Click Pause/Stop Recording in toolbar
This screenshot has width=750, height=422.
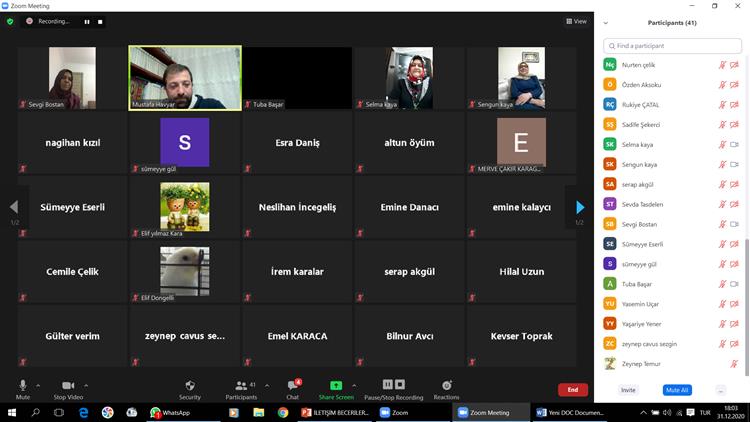(x=394, y=389)
